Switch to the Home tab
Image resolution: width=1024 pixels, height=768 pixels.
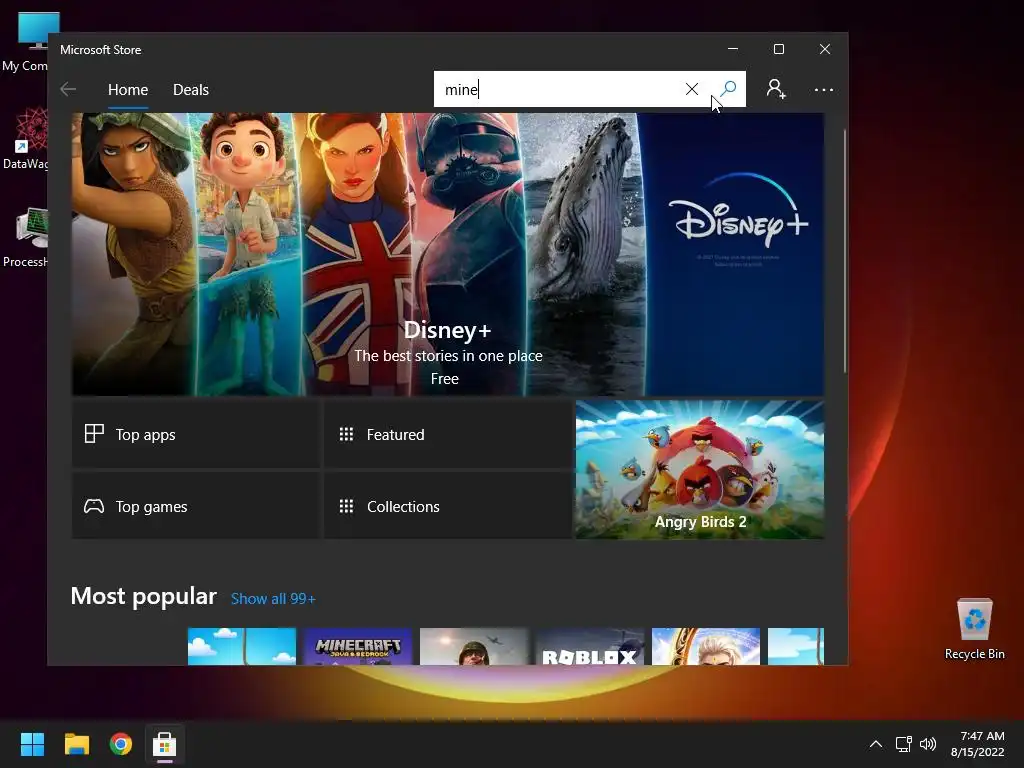128,89
